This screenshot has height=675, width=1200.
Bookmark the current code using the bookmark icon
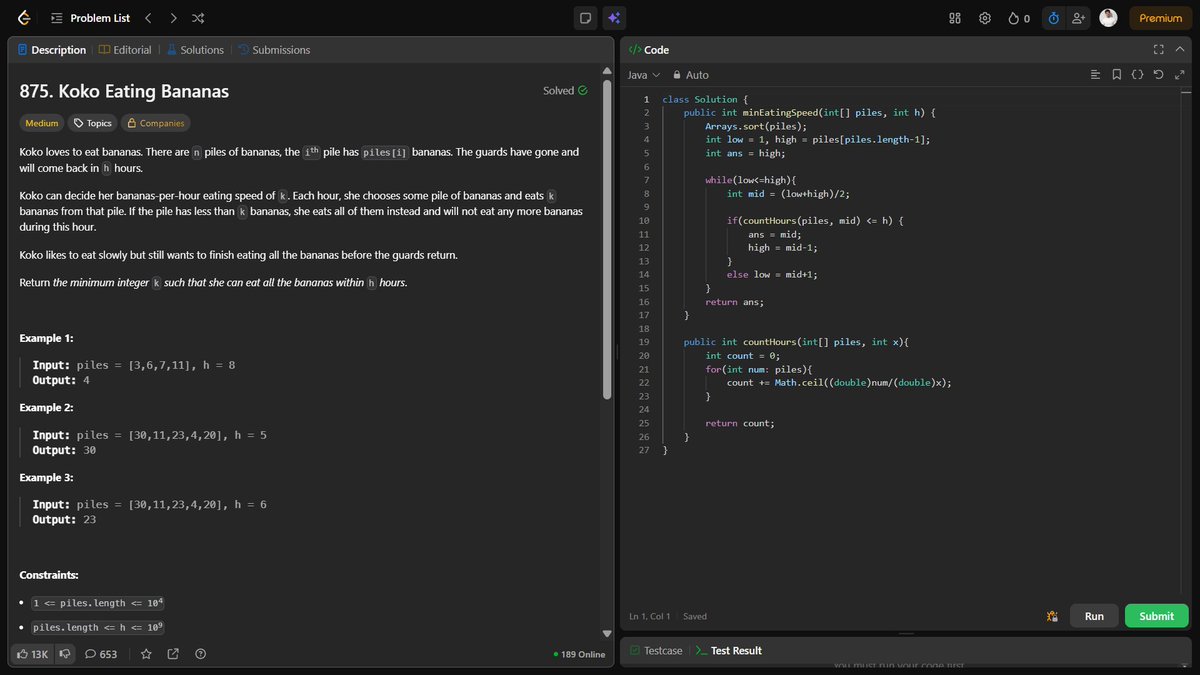1116,74
